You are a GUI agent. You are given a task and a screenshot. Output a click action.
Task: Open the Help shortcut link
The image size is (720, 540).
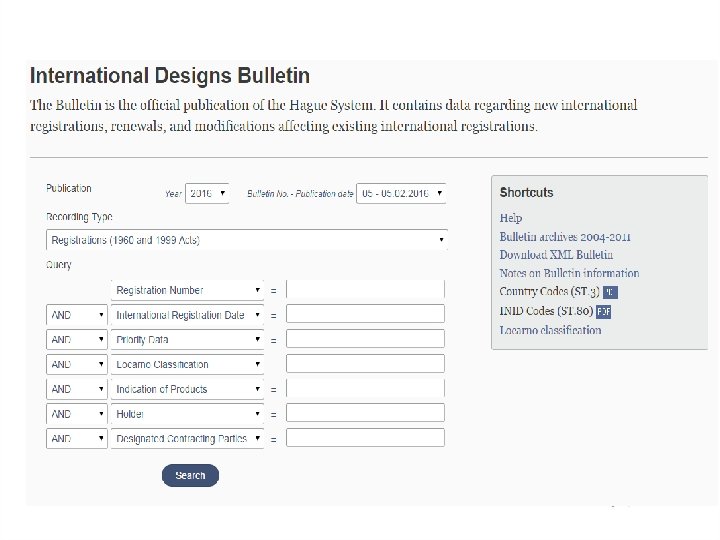(x=511, y=218)
